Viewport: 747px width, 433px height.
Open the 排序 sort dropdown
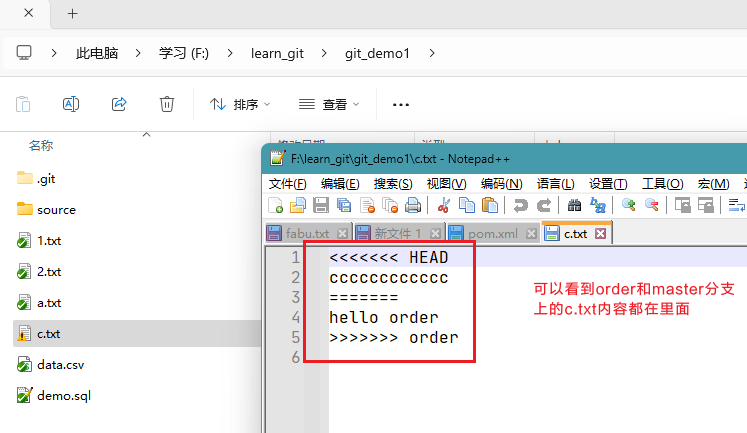pyautogui.click(x=240, y=104)
